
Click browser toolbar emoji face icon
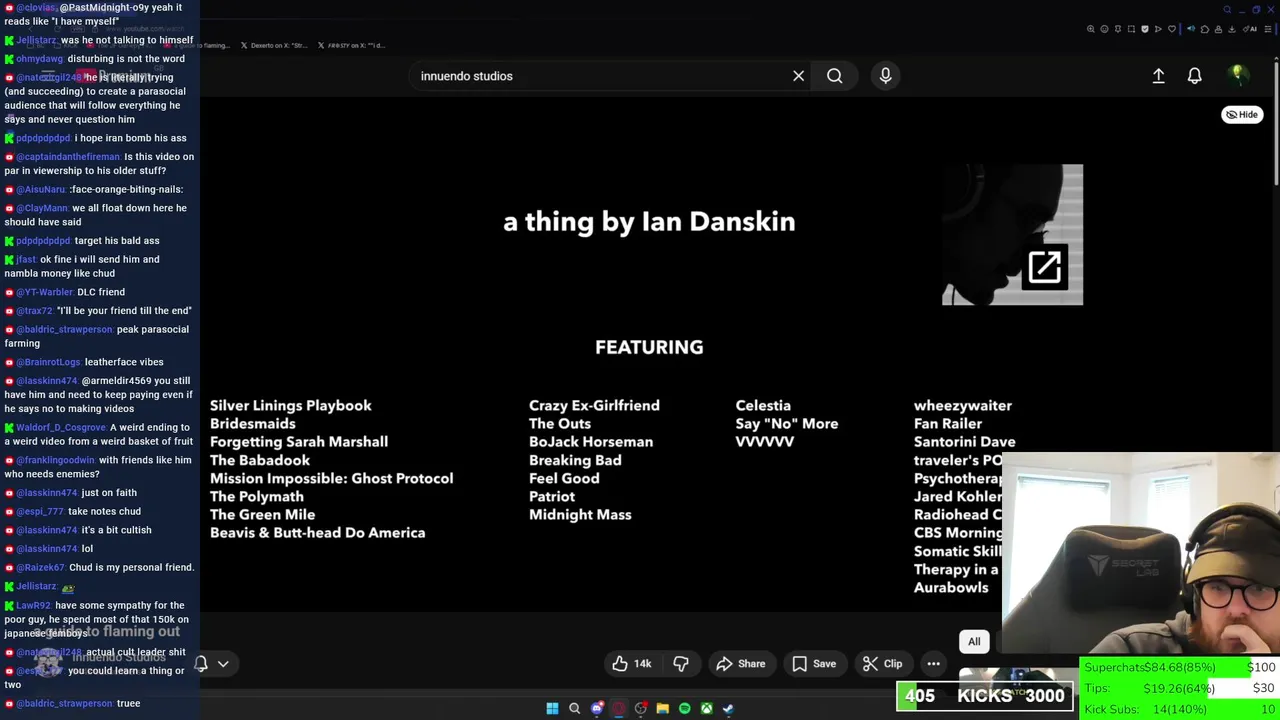pos(1104,29)
